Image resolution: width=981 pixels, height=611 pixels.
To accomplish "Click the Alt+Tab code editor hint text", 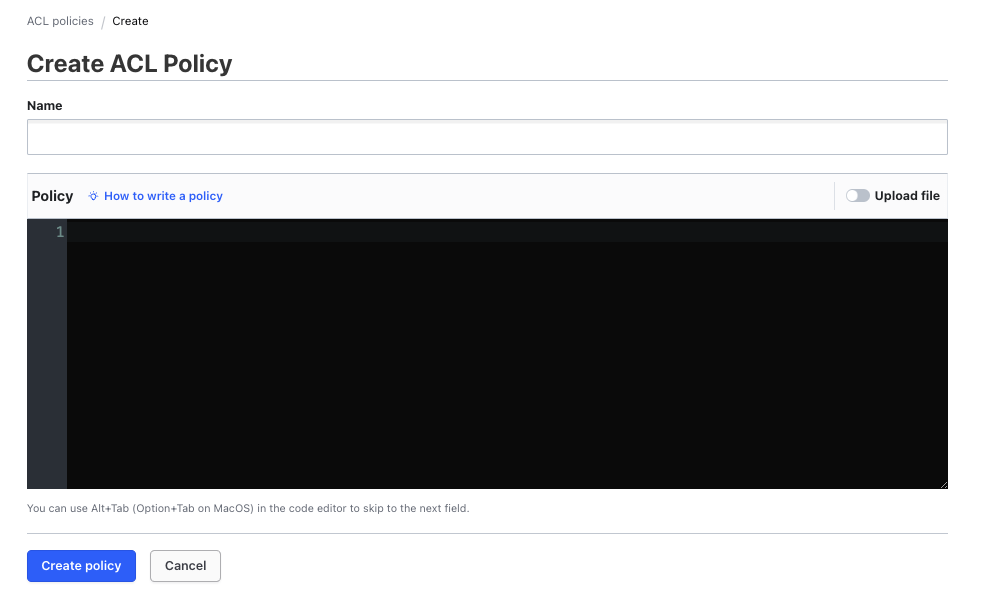I will click(x=248, y=508).
